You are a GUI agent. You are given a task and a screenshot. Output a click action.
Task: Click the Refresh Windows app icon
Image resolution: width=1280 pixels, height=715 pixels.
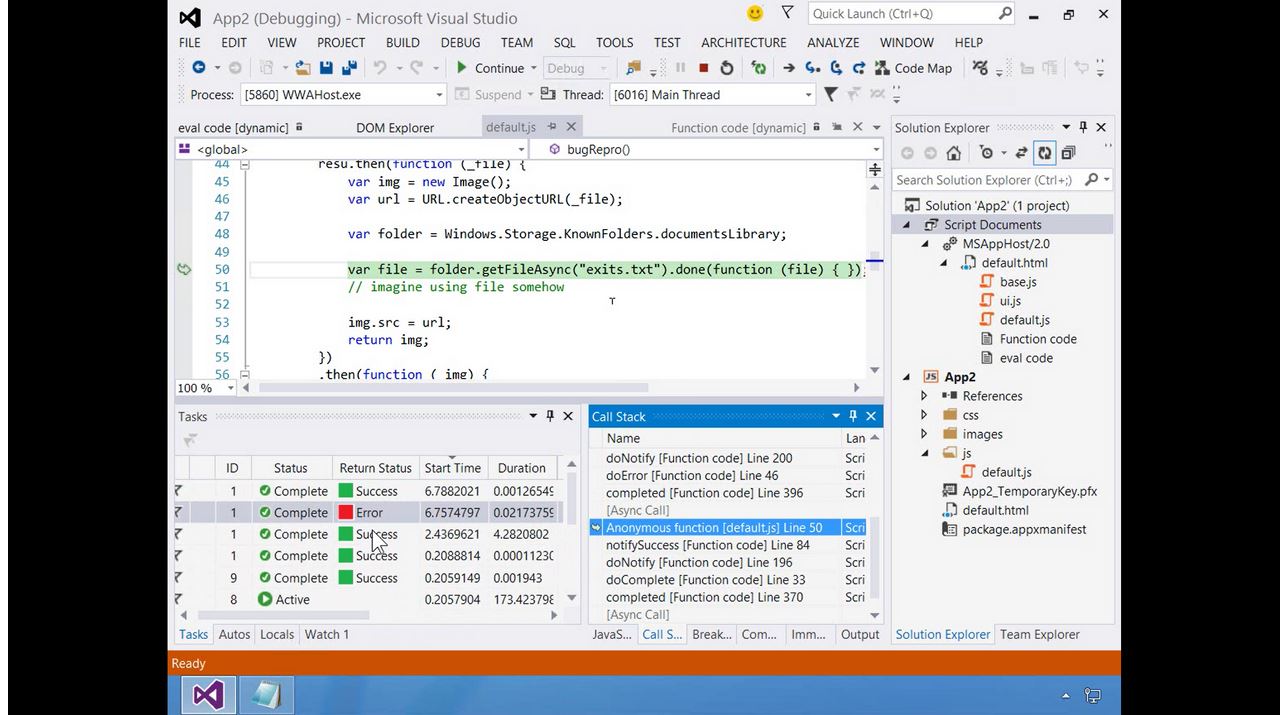759,68
